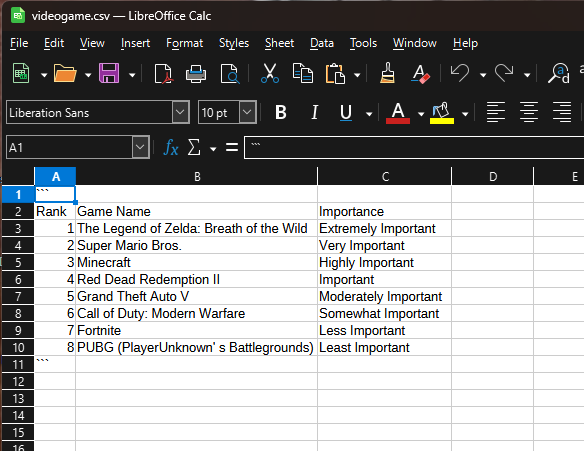
Task: Click cell containing Minecraft
Action: click(197, 263)
